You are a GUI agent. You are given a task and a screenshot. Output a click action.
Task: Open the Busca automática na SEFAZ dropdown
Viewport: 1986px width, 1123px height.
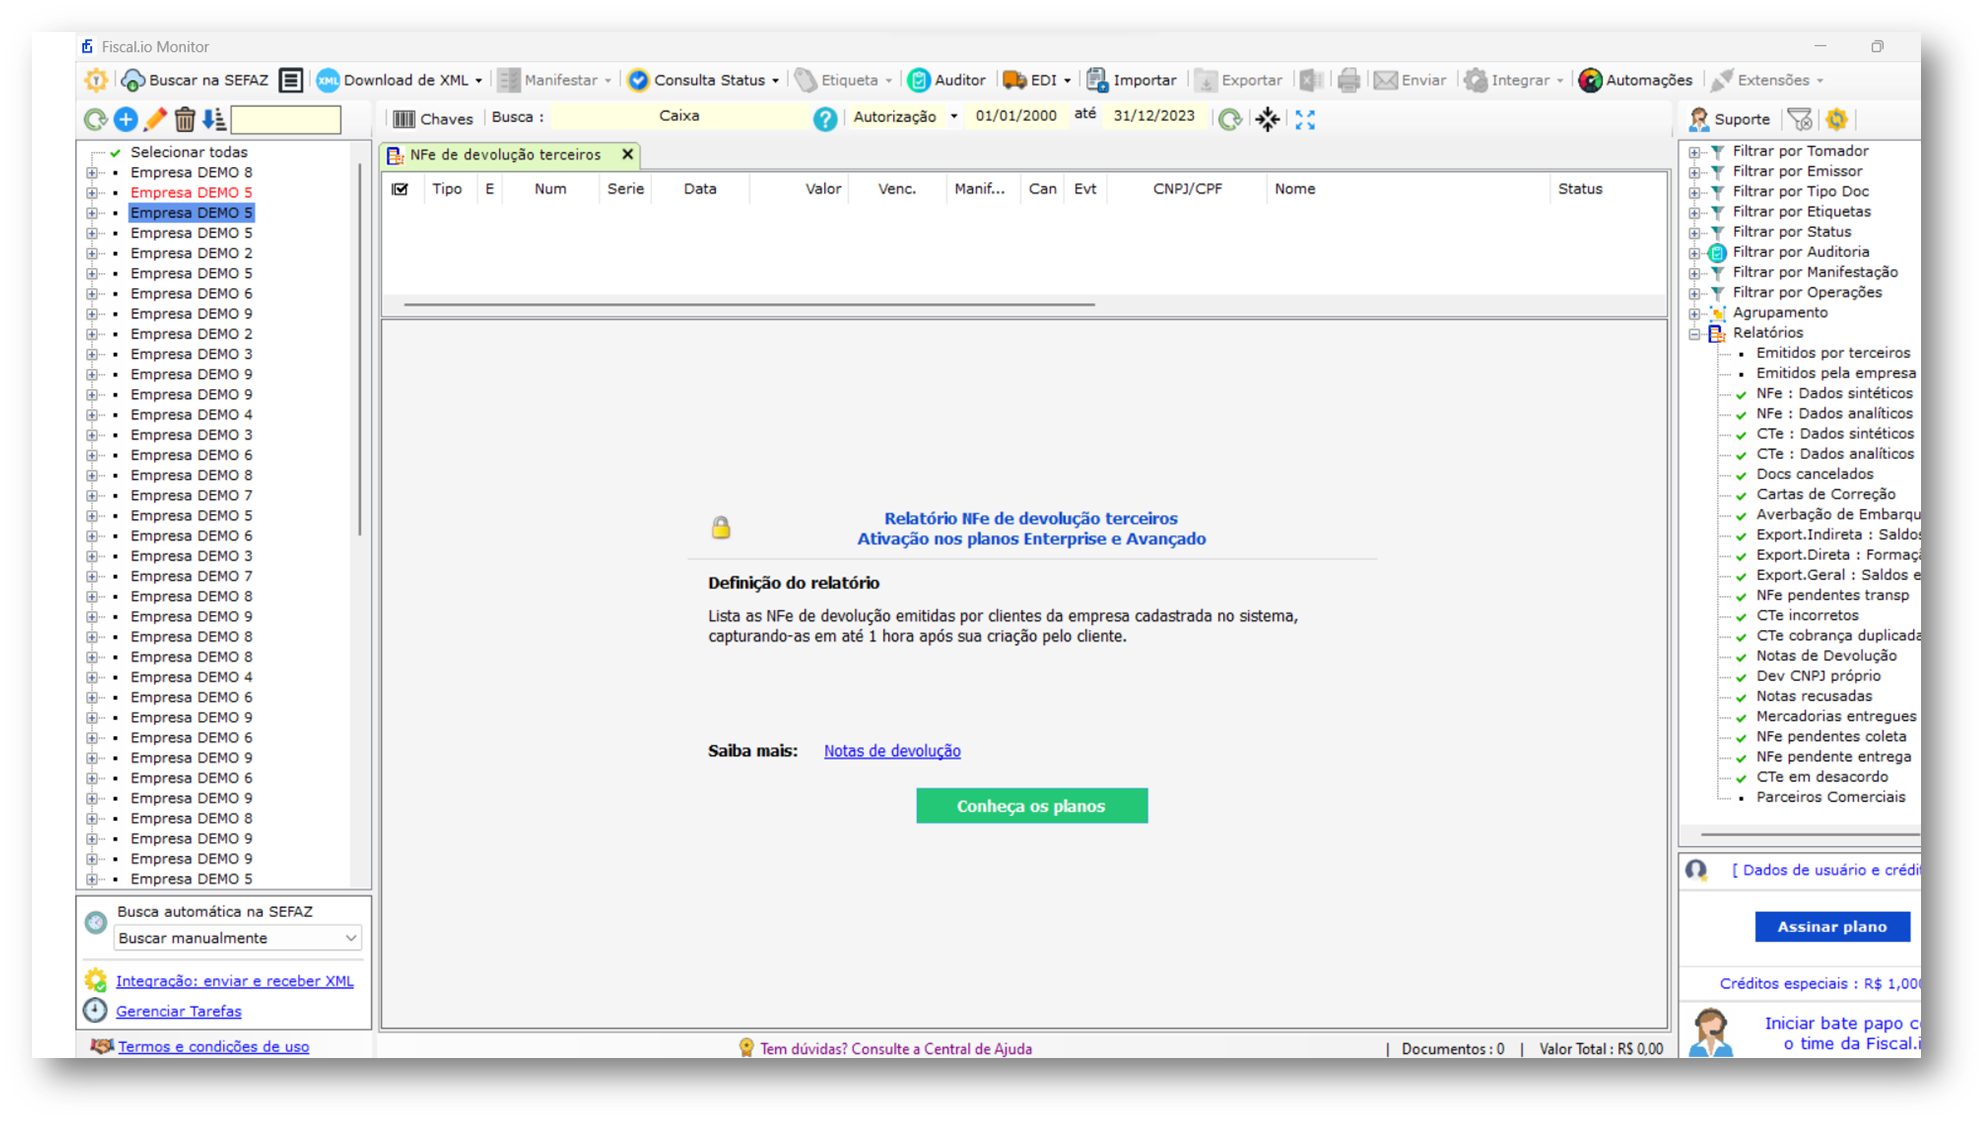pos(237,938)
